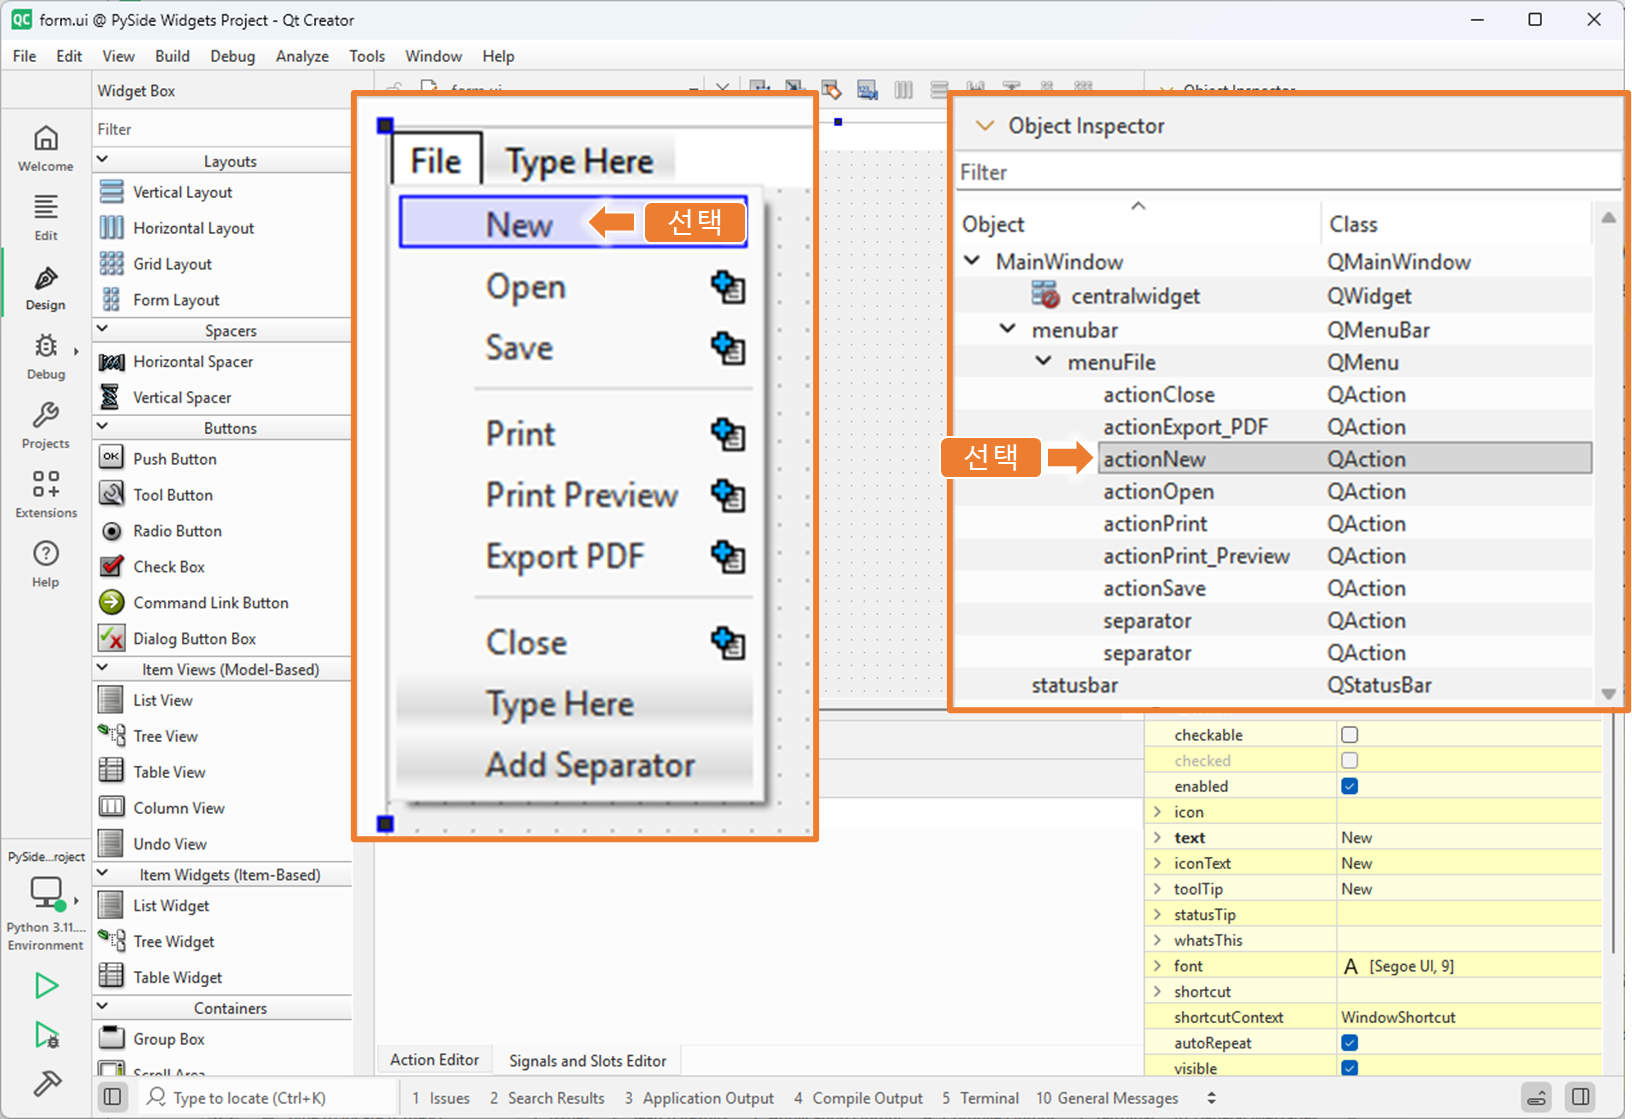Open General Messages pane

pos(1107,1098)
